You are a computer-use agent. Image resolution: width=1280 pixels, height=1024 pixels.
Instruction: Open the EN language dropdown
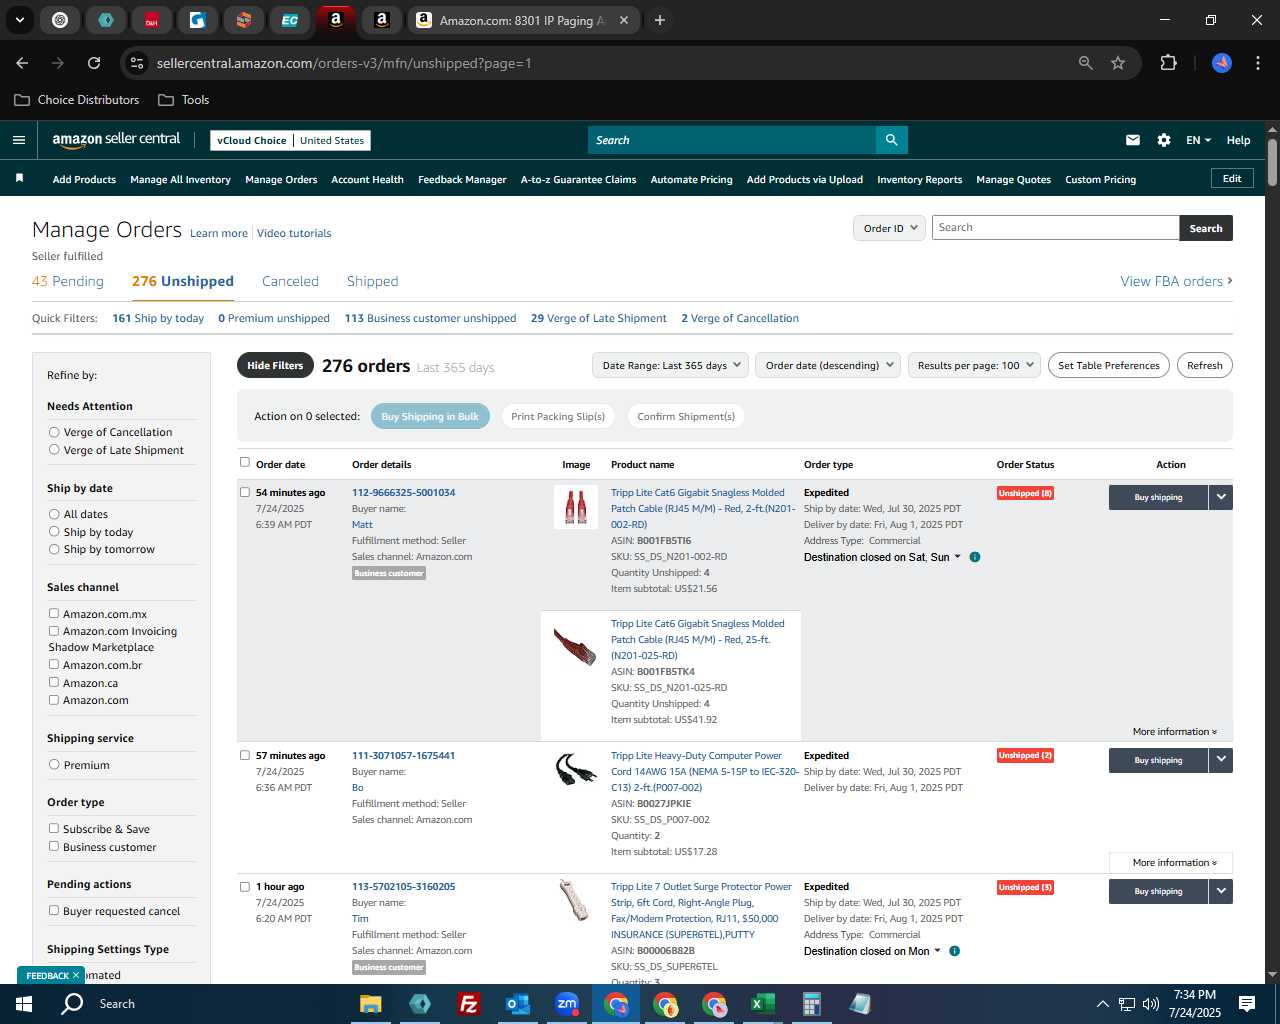pos(1198,140)
